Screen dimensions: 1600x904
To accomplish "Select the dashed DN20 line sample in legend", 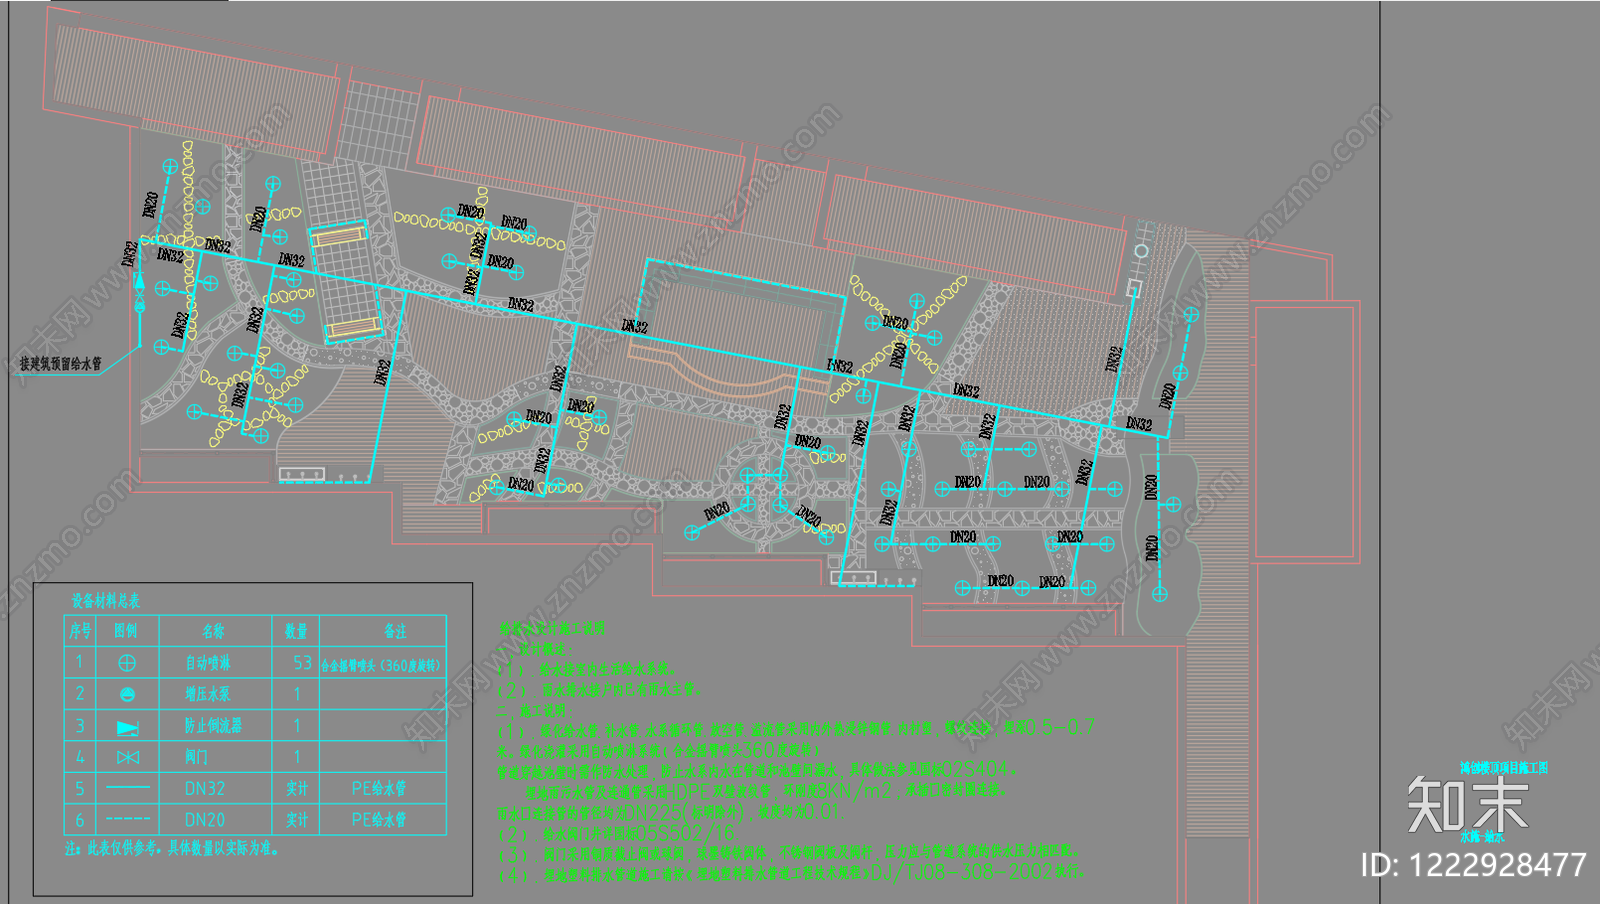I will (x=128, y=820).
